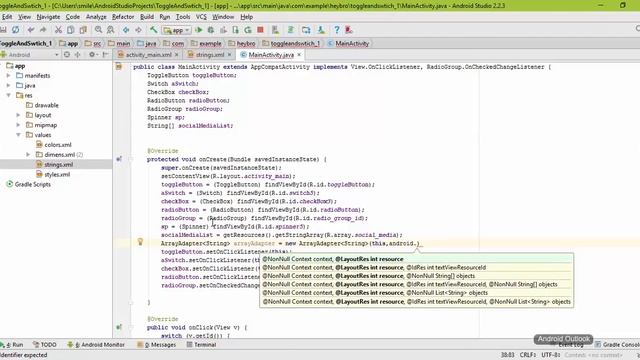Click the 'MainActivity' breadcrumb
Screen dimensions: 640x360
(x=349, y=43)
